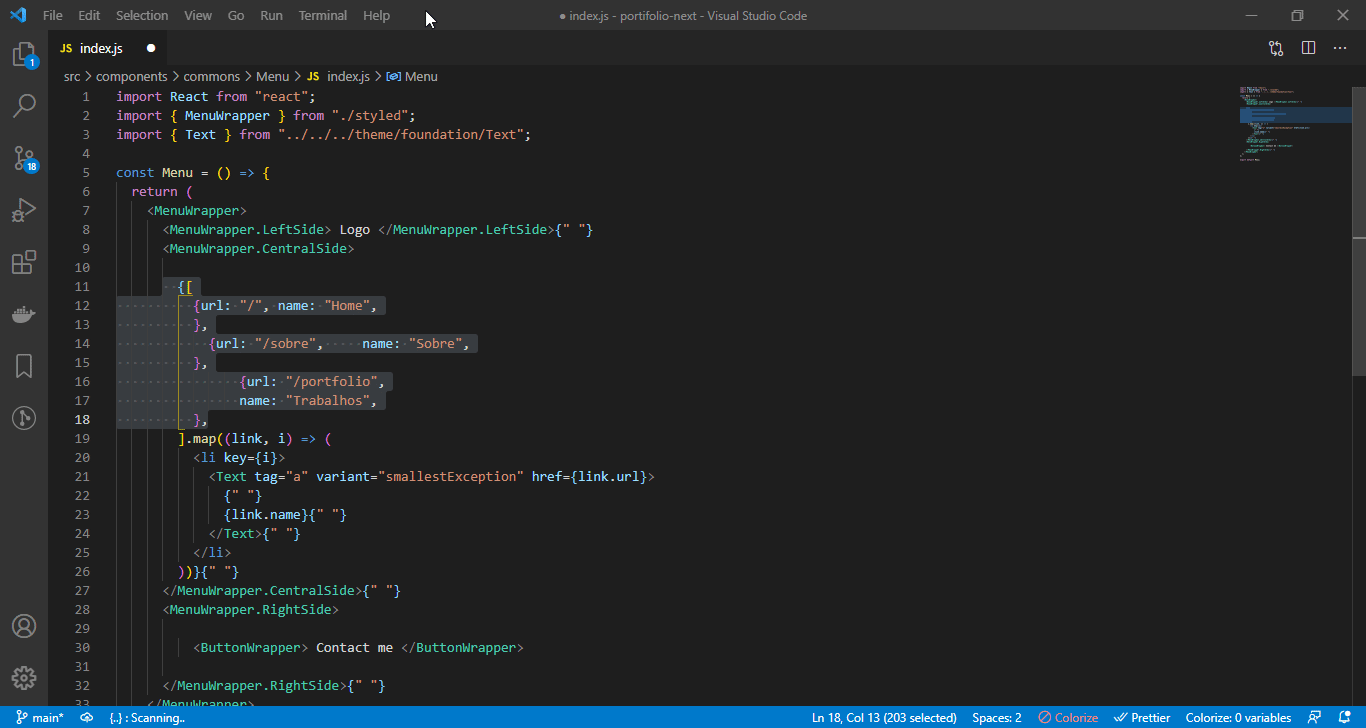This screenshot has width=1366, height=728.
Task: Open the Extensions view icon
Action: 24,262
